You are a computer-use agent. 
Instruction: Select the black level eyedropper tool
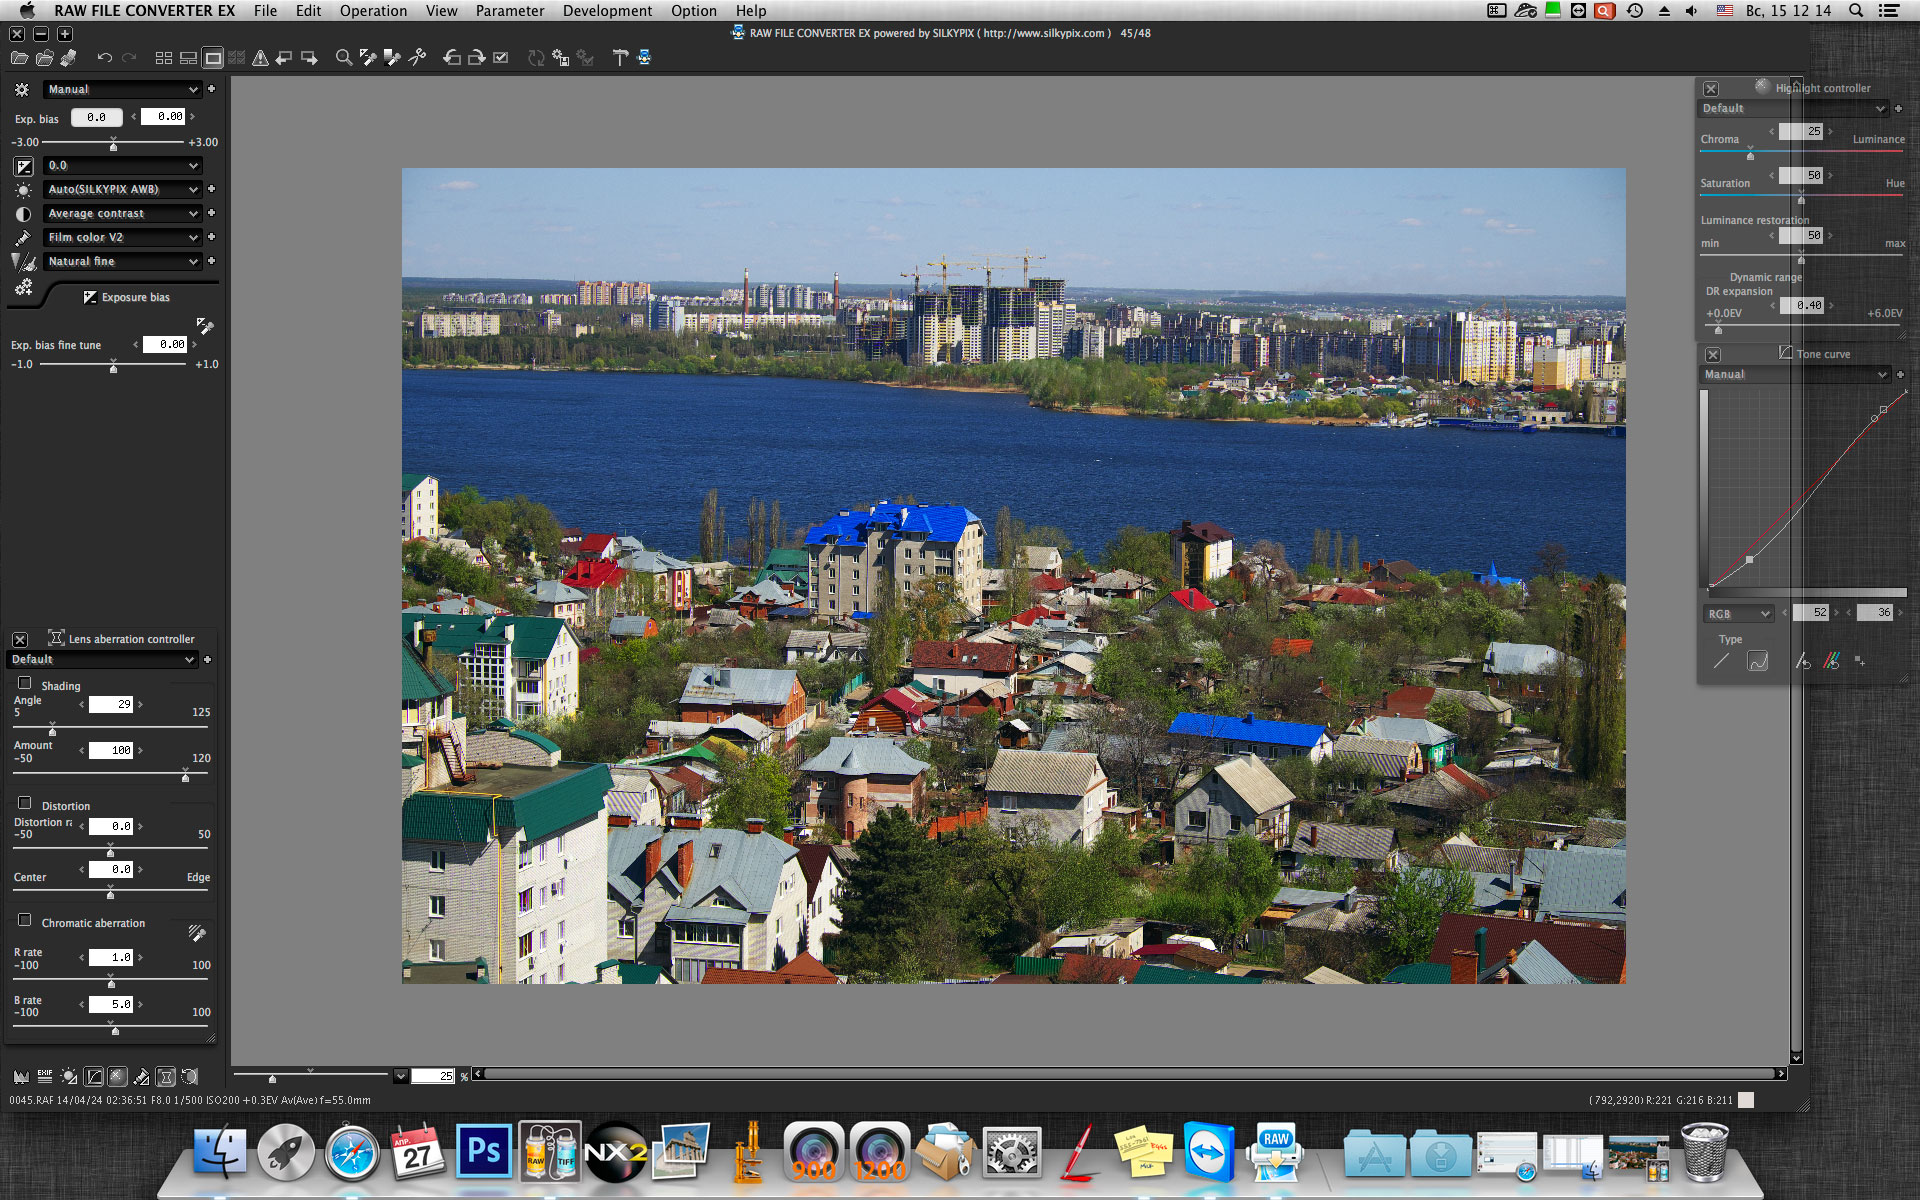click(x=392, y=58)
